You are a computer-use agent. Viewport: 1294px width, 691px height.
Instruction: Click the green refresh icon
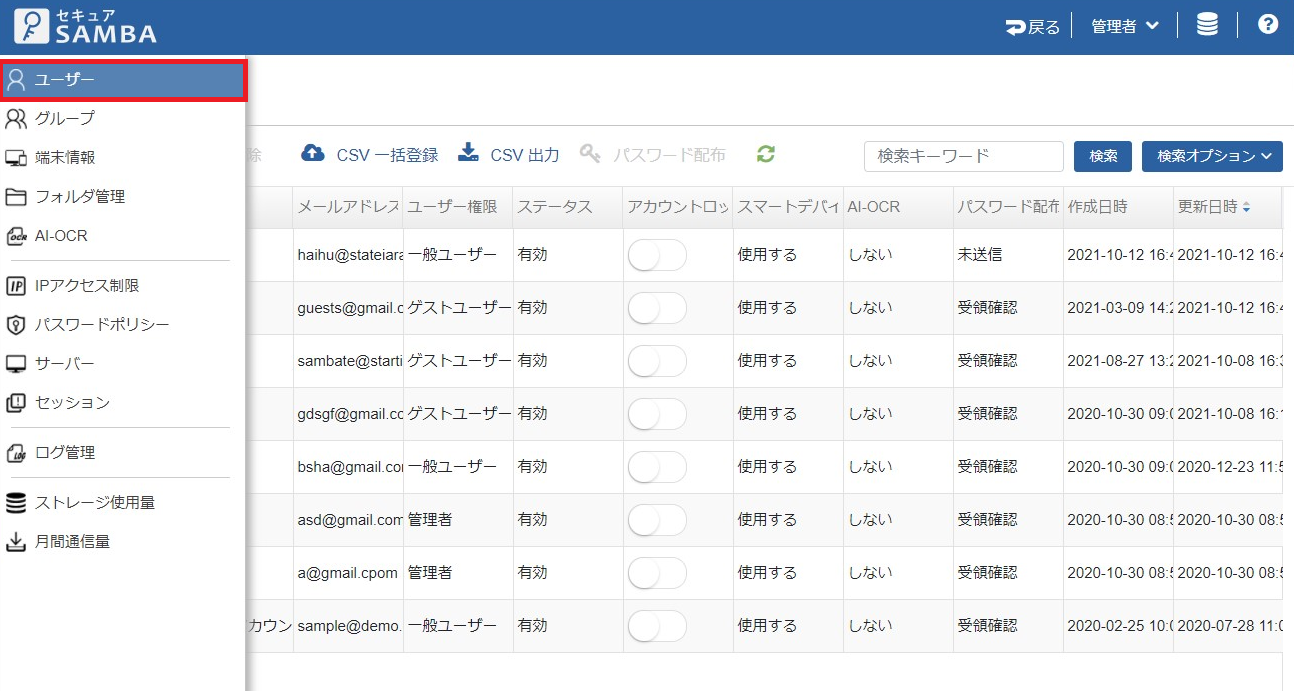(x=766, y=154)
